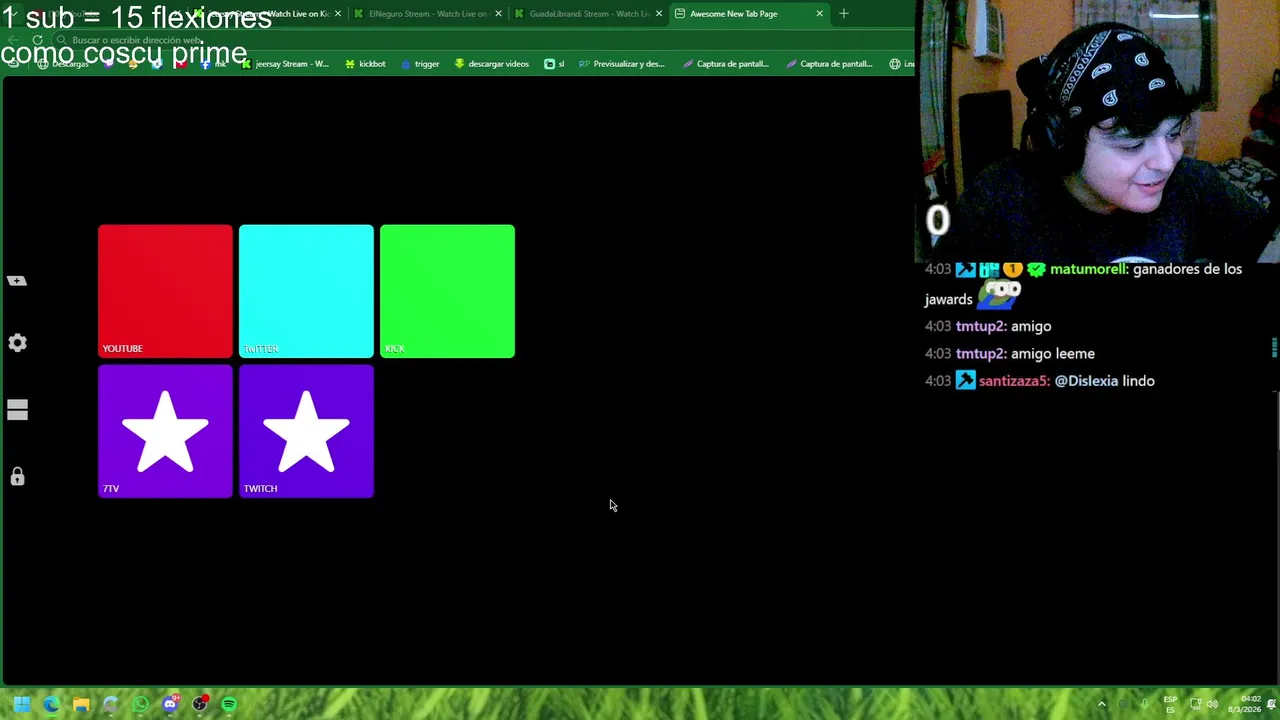Reload the page with the refresh button
Screen dimensions: 1280x720
point(37,40)
